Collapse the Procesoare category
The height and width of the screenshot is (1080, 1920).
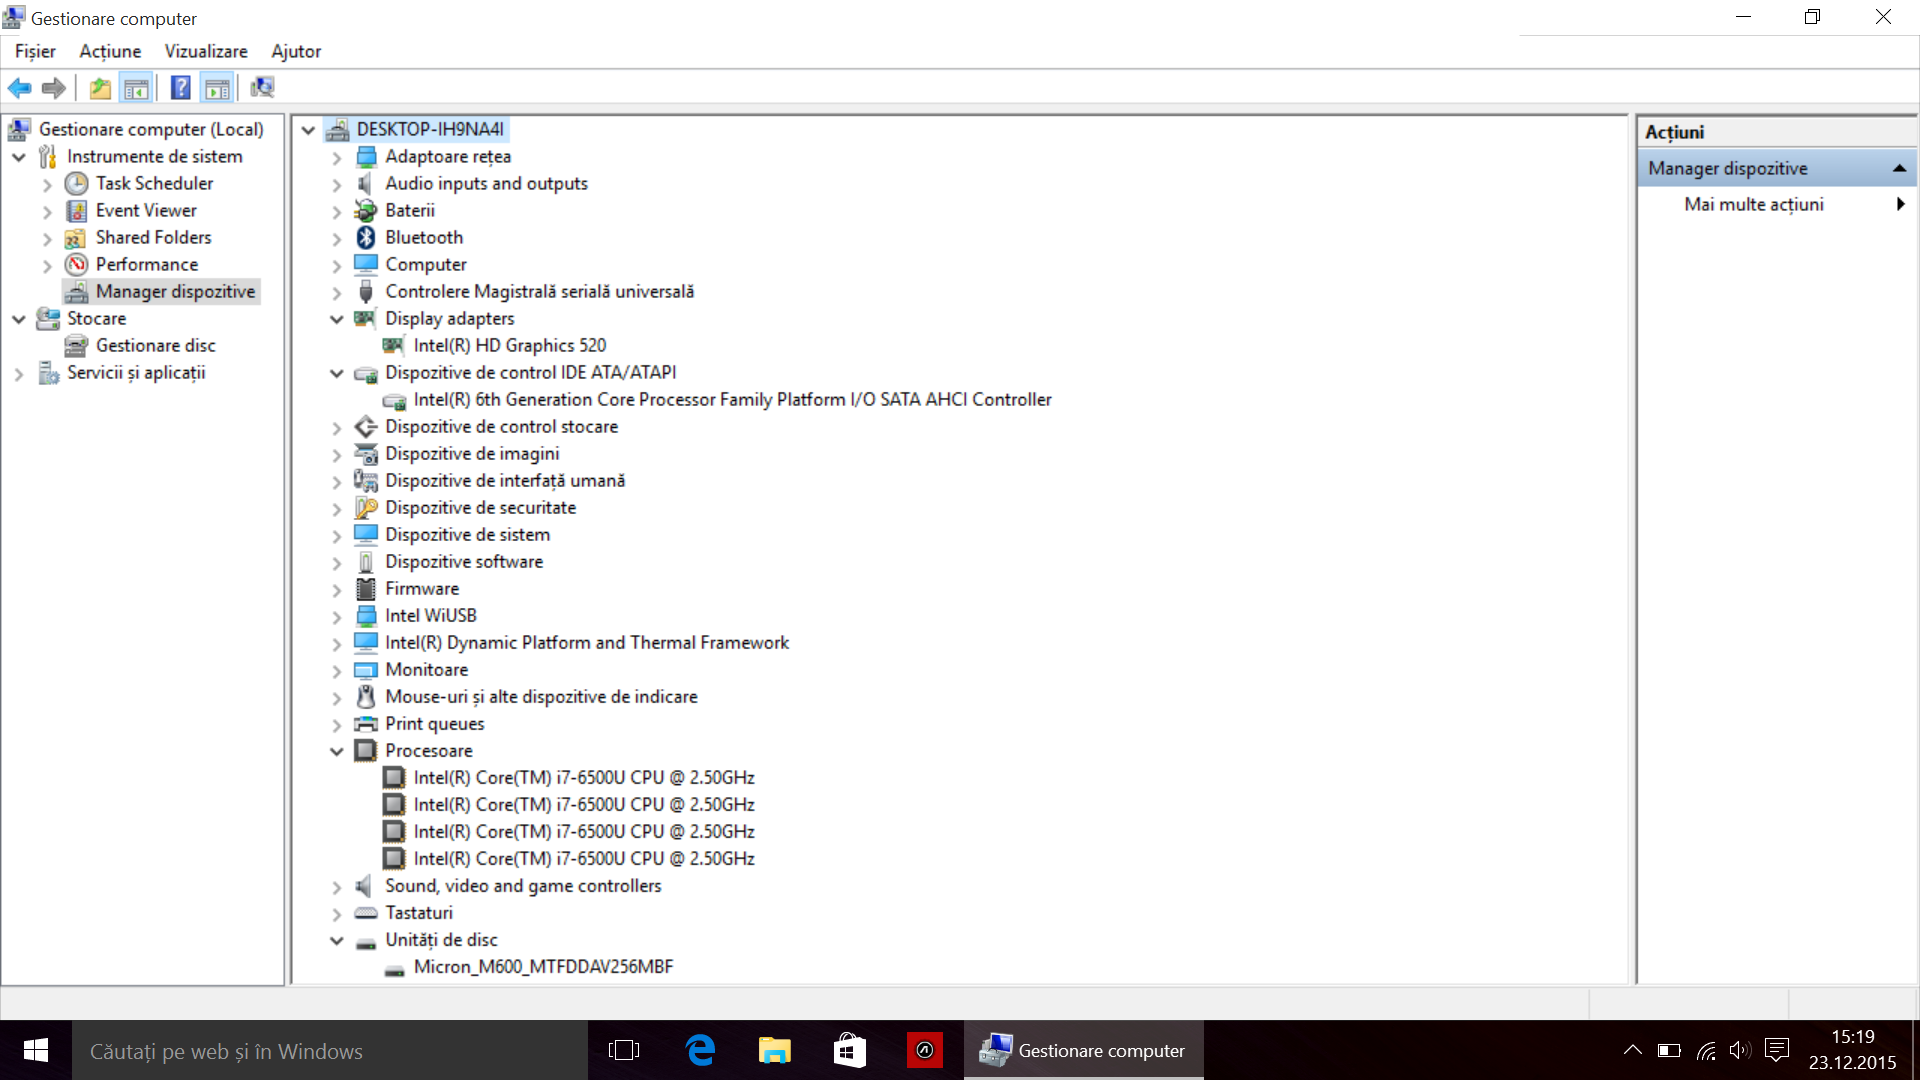tap(337, 751)
